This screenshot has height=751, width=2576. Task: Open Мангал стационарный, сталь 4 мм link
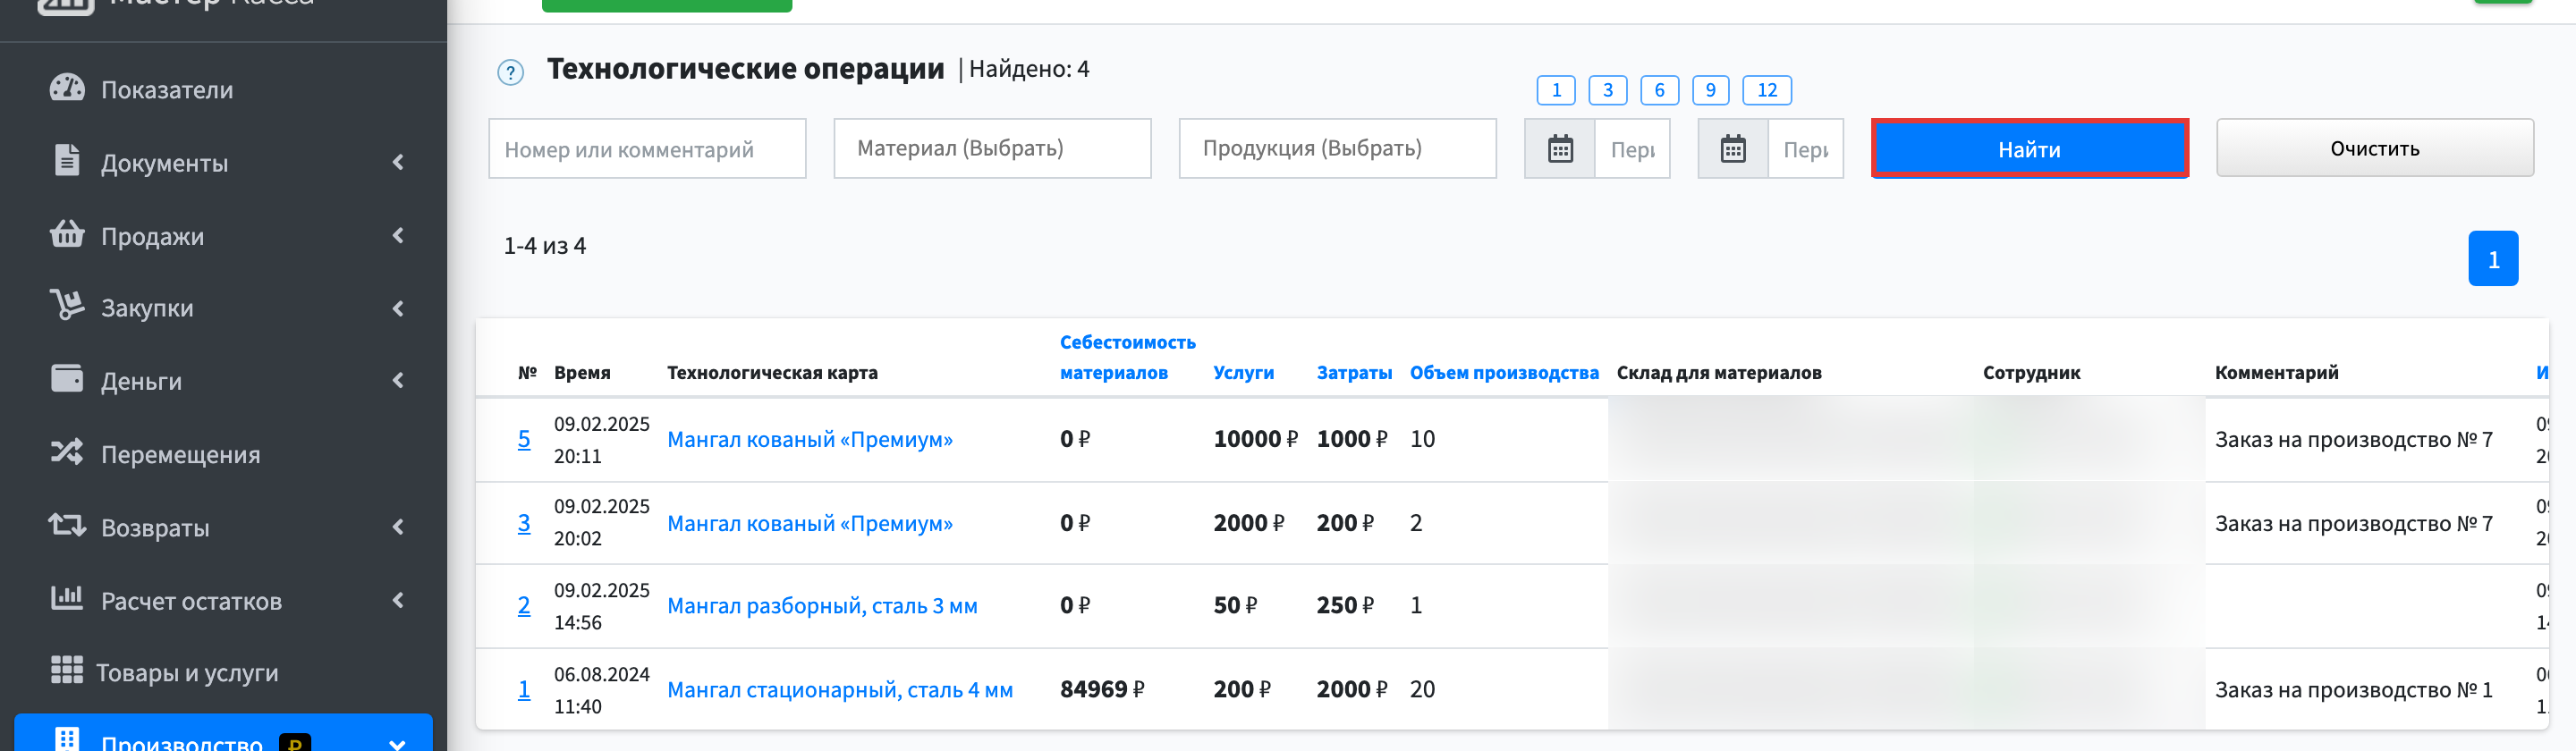[x=840, y=689]
